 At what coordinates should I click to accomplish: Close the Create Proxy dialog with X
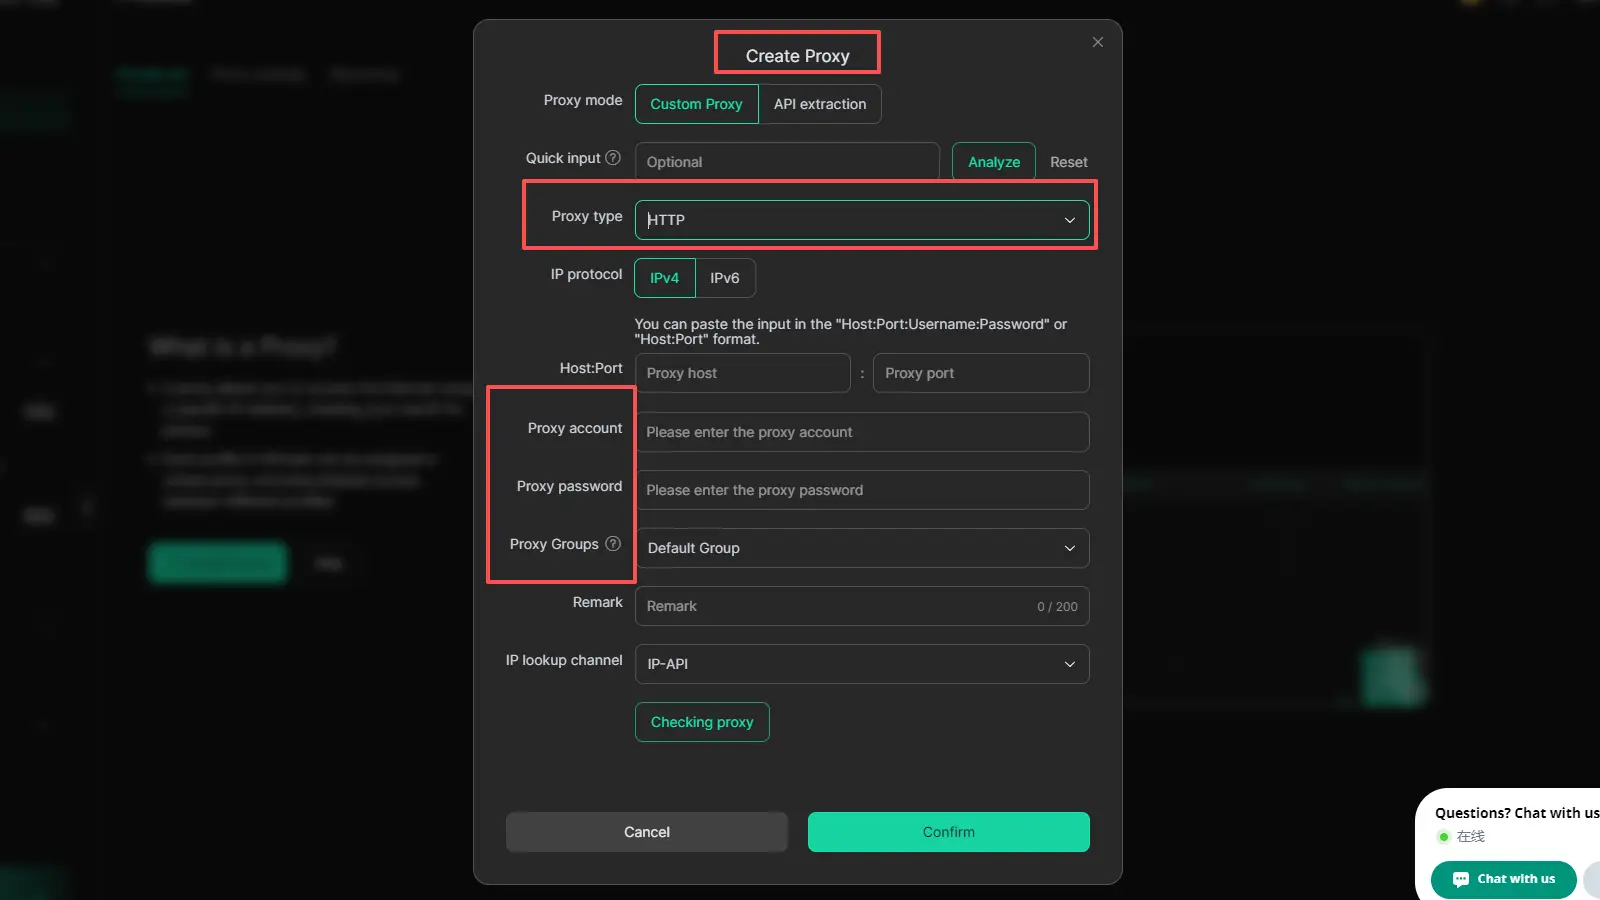coord(1098,42)
